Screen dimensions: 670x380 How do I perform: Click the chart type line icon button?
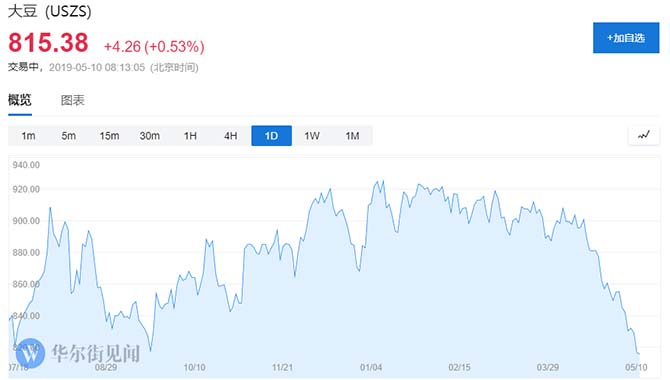pyautogui.click(x=644, y=136)
